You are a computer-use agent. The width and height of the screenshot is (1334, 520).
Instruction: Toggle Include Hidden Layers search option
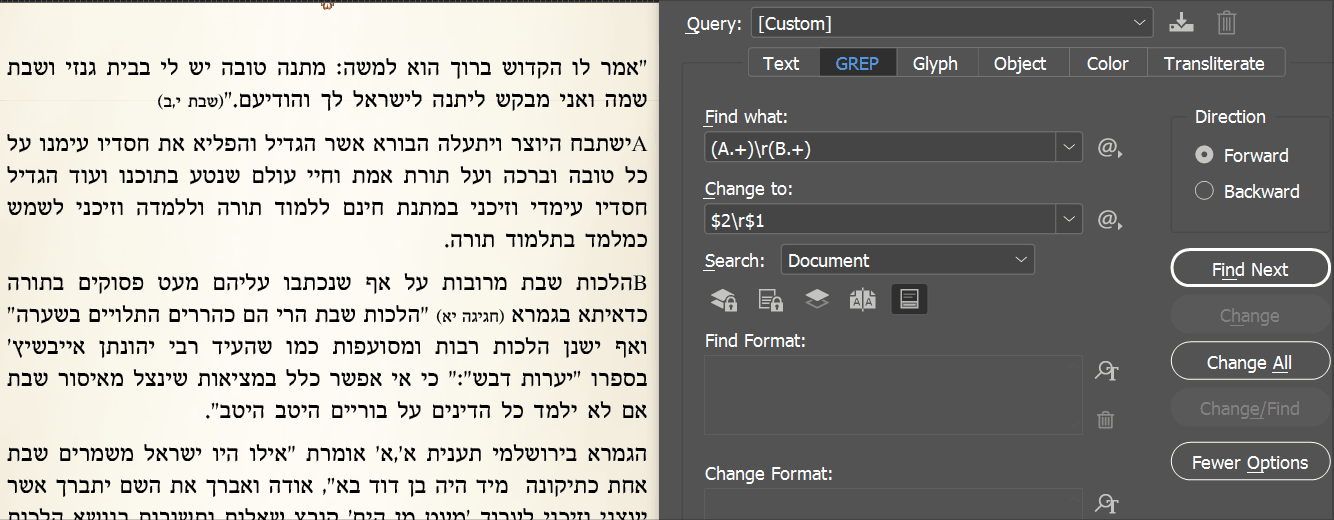[817, 299]
